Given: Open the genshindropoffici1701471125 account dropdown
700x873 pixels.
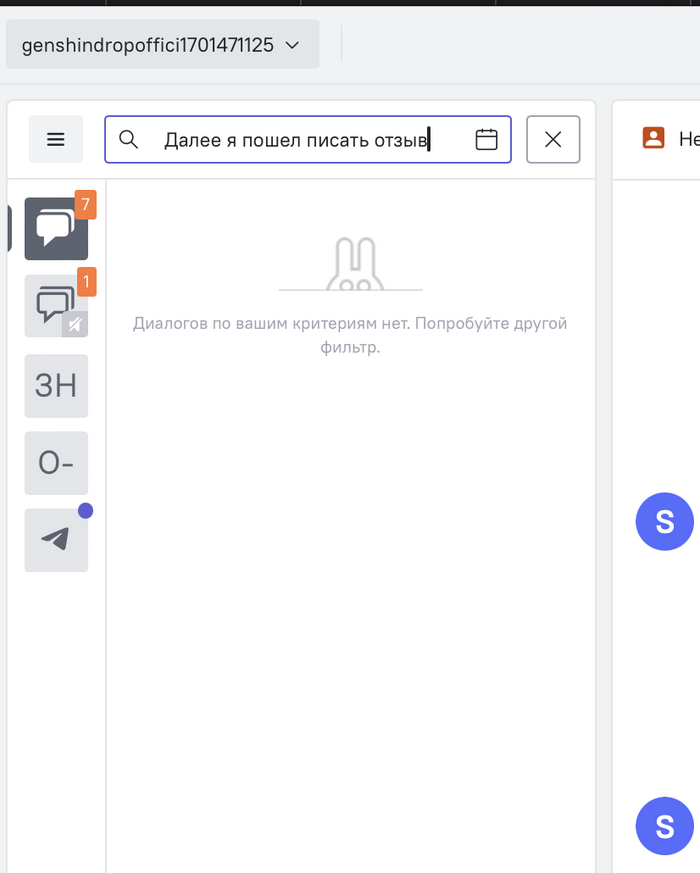Looking at the screenshot, I should [162, 45].
